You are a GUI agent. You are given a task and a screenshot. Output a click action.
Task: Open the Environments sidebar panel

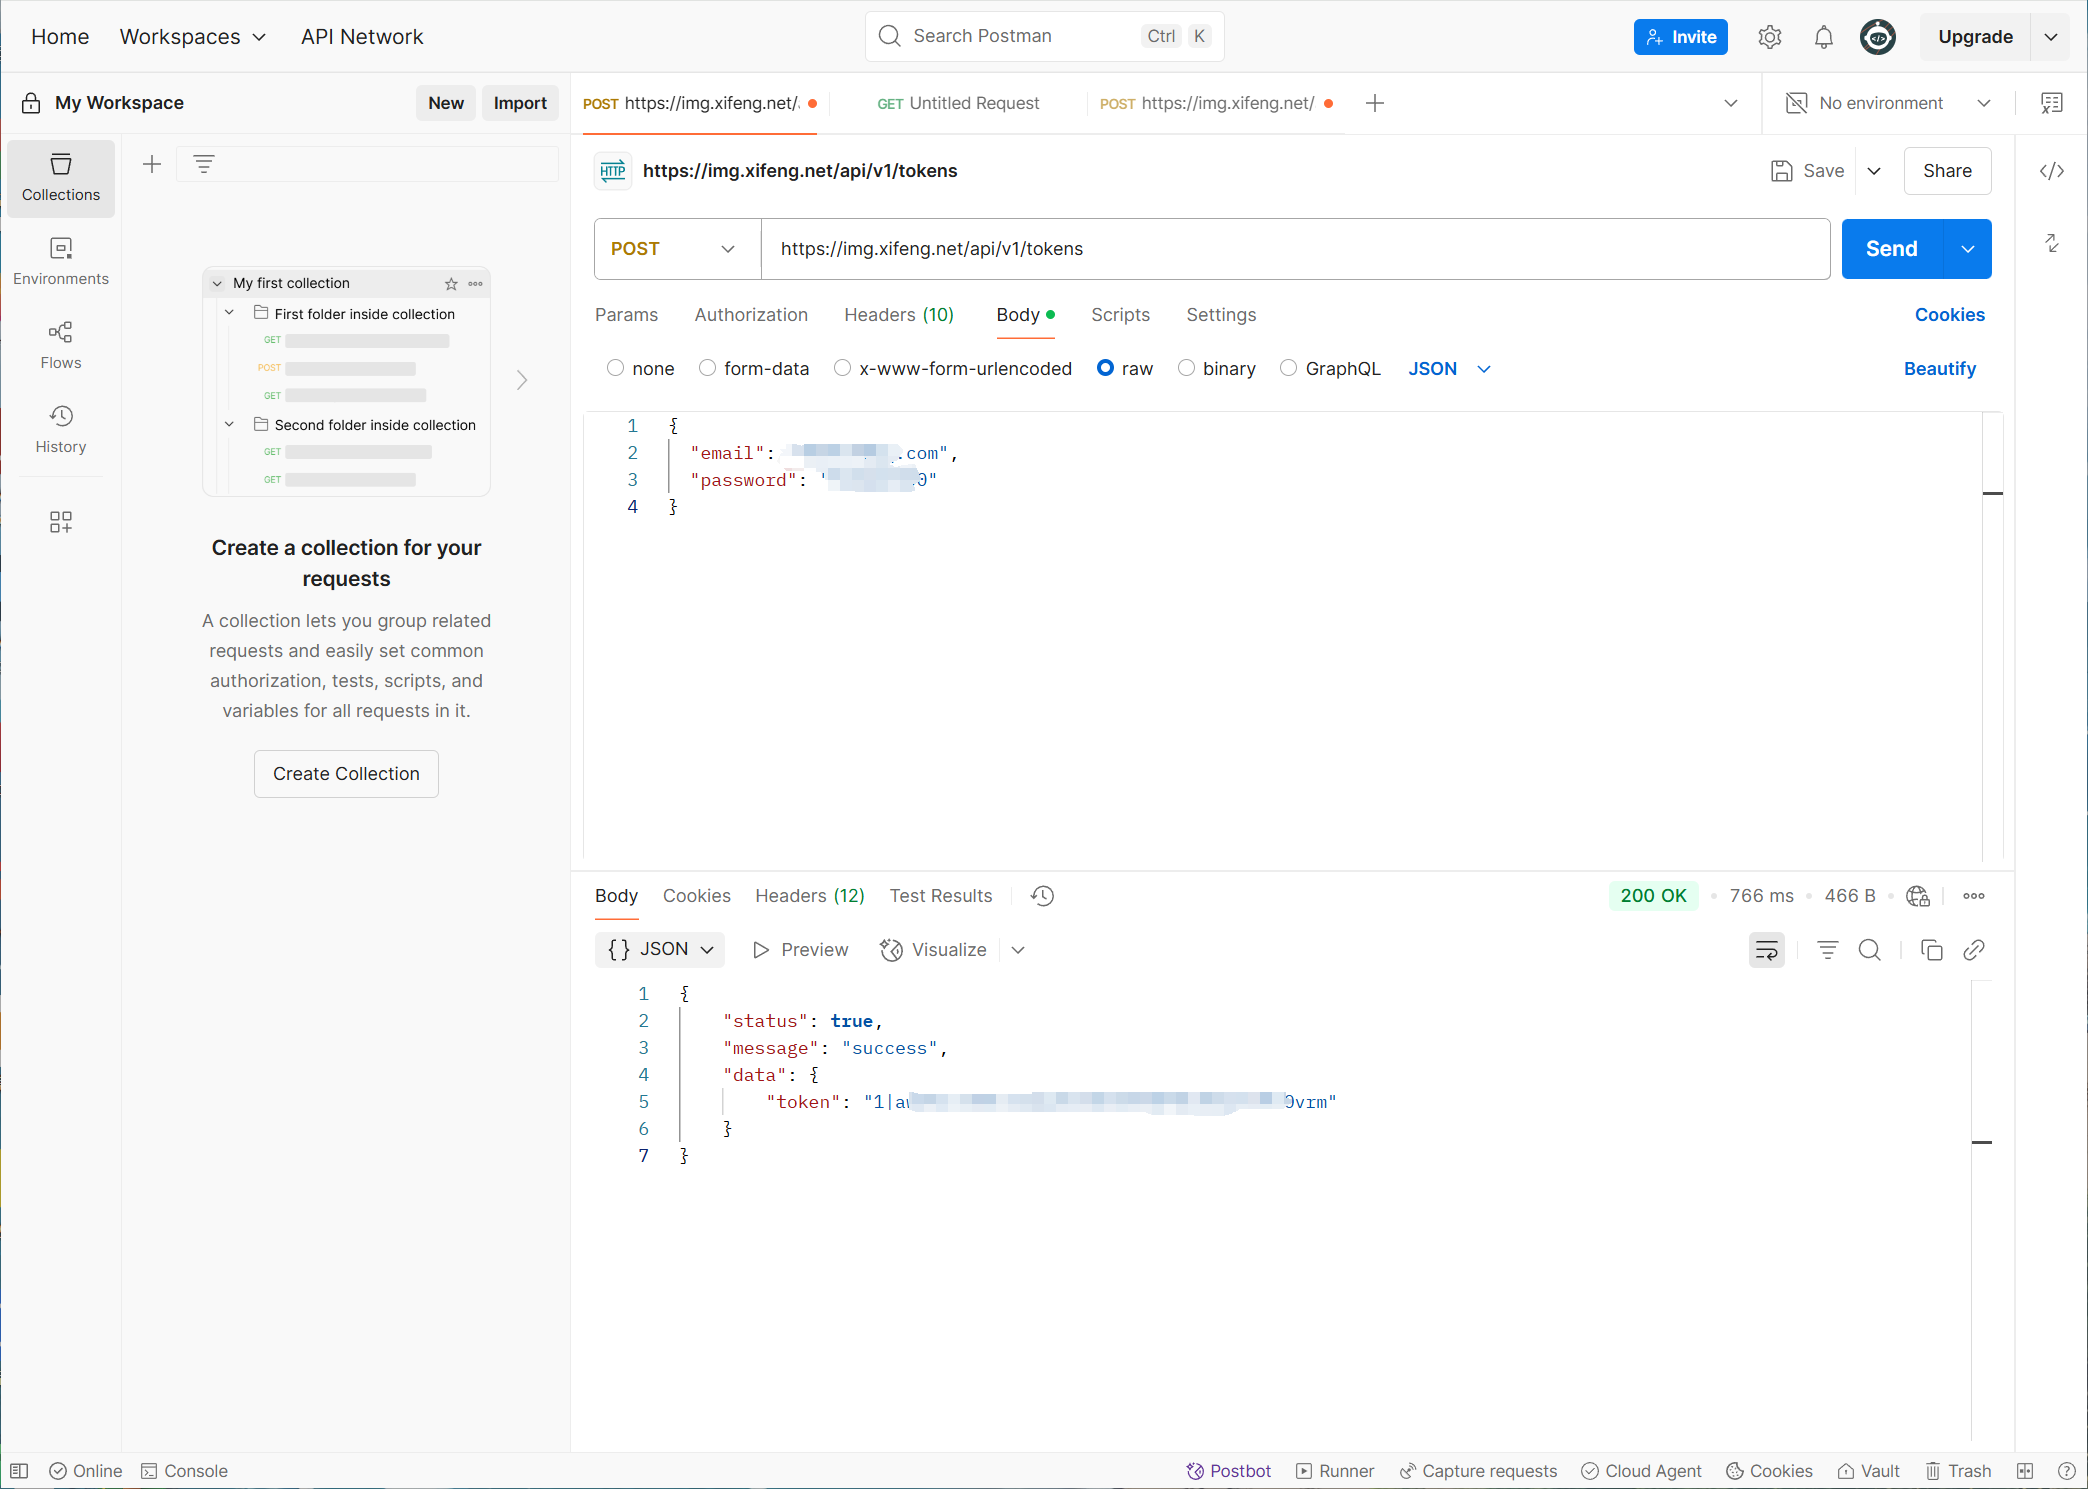click(x=60, y=261)
